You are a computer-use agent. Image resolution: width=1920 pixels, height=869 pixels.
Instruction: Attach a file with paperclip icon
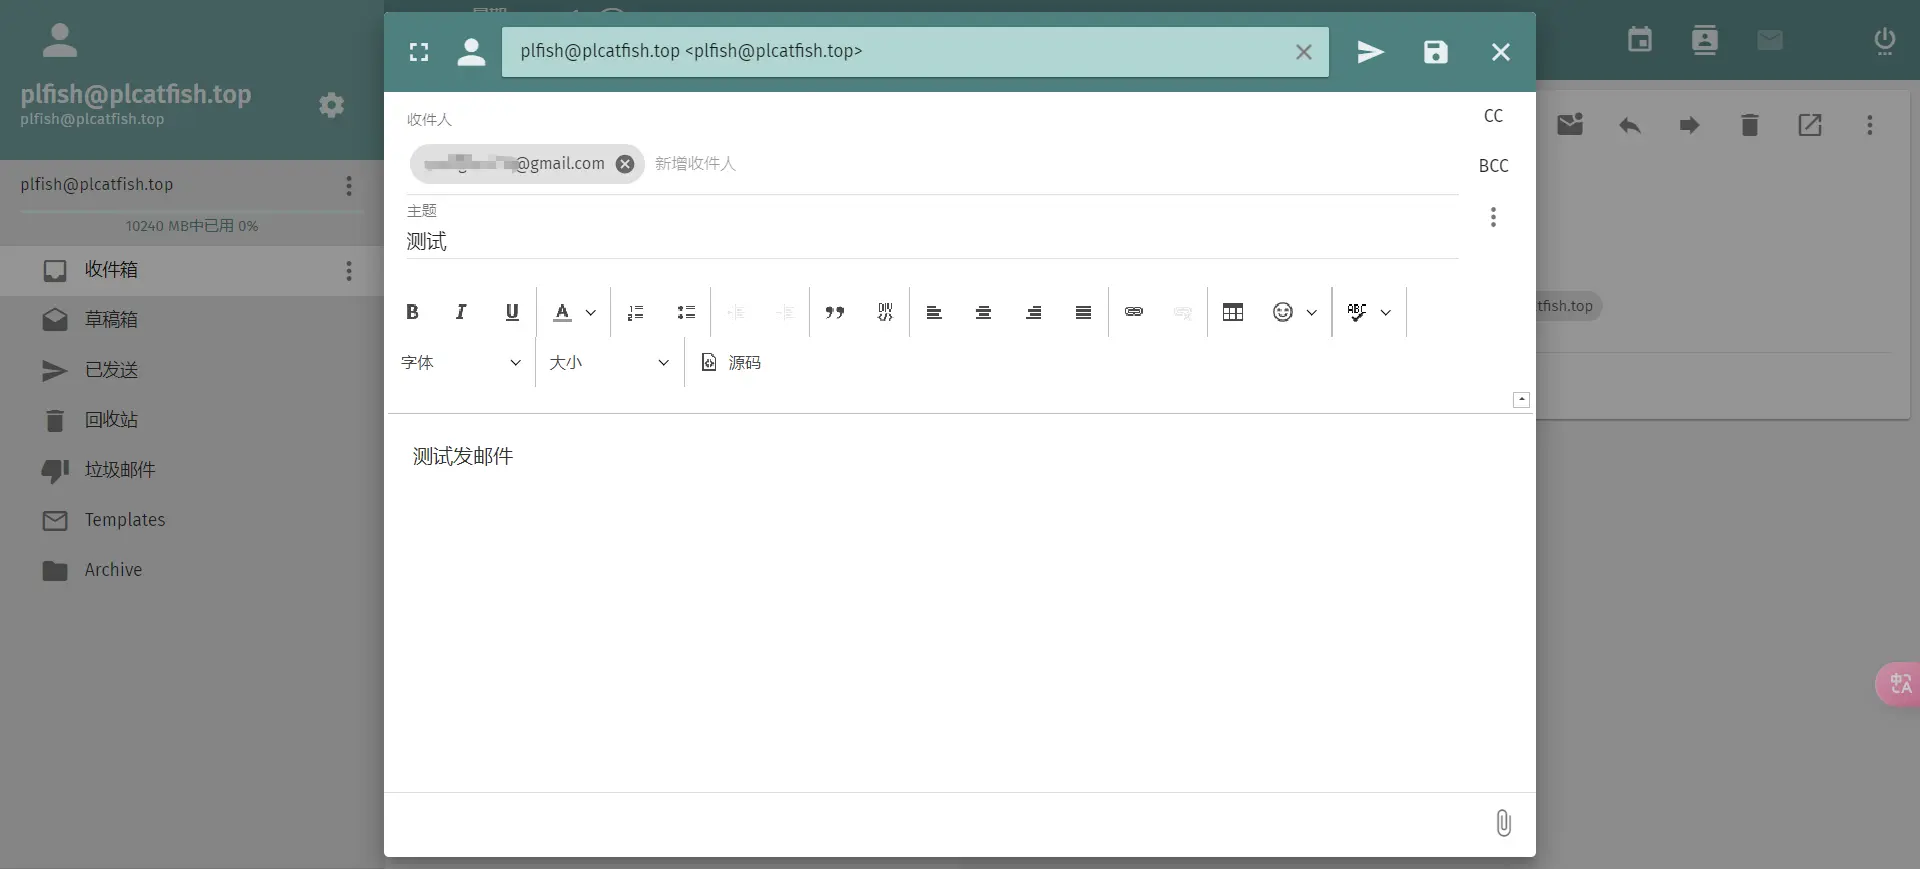click(x=1503, y=823)
